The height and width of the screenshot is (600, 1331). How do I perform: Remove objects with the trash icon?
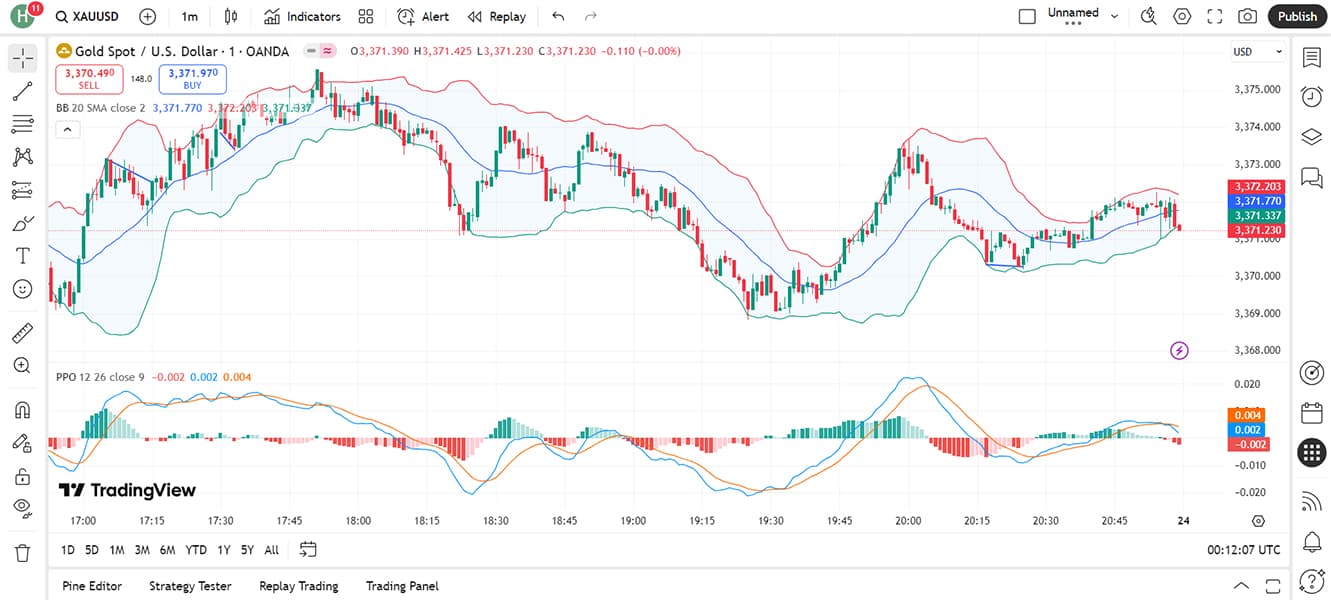pos(22,552)
